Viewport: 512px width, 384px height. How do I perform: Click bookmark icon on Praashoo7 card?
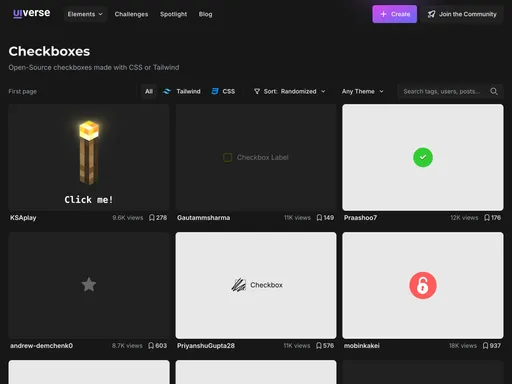pos(487,218)
